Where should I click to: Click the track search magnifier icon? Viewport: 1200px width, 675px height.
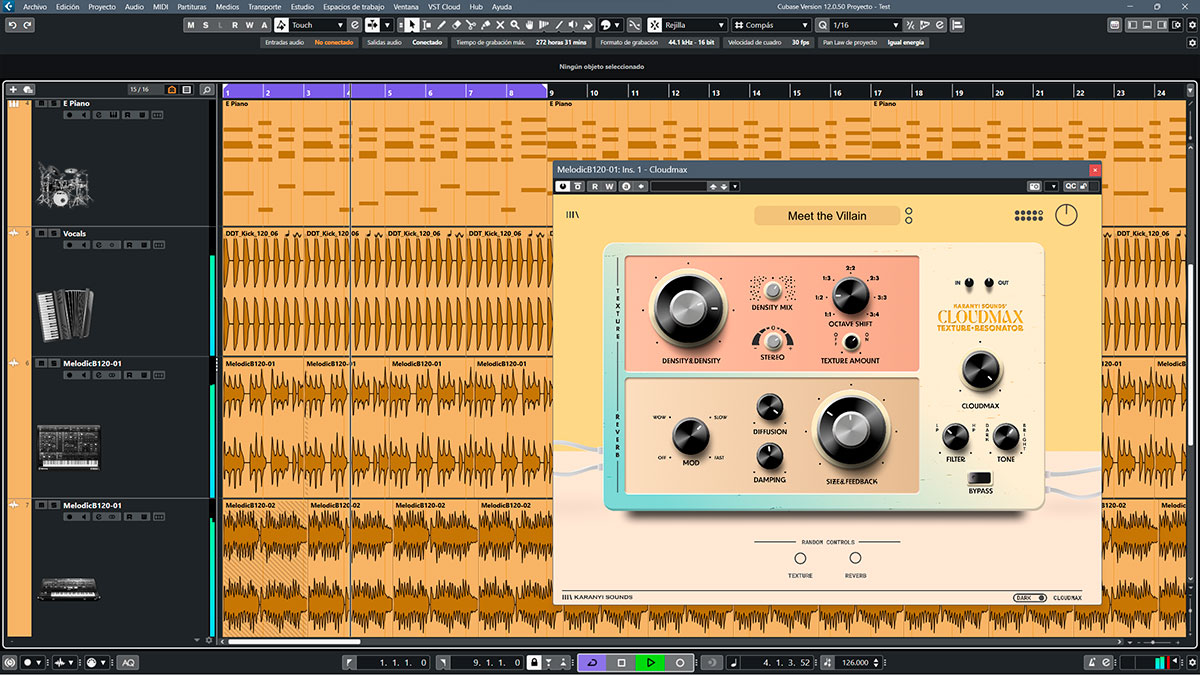tap(207, 90)
